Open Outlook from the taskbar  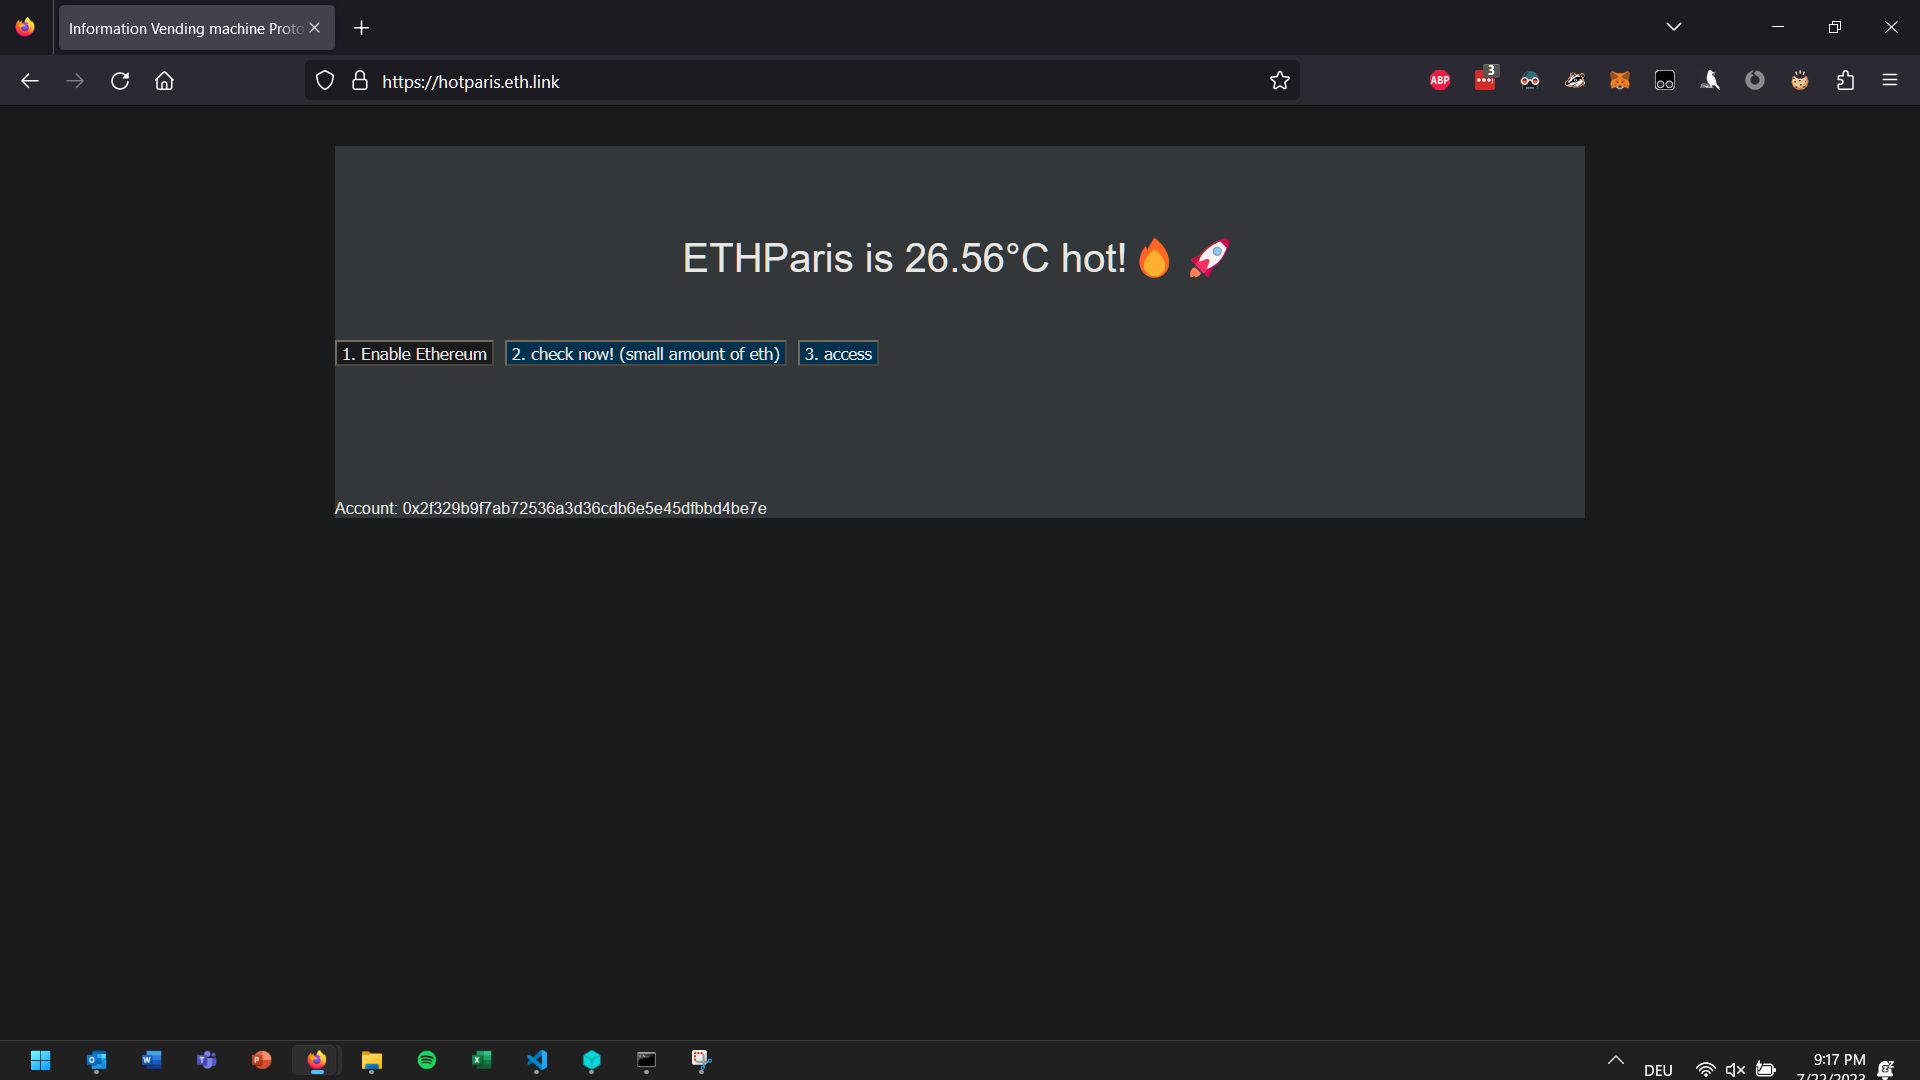click(96, 1060)
